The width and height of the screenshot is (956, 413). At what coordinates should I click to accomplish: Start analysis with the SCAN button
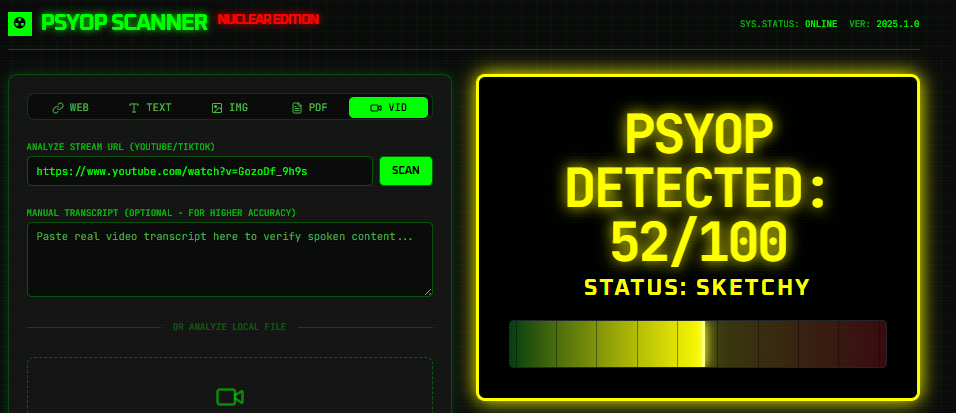(406, 171)
